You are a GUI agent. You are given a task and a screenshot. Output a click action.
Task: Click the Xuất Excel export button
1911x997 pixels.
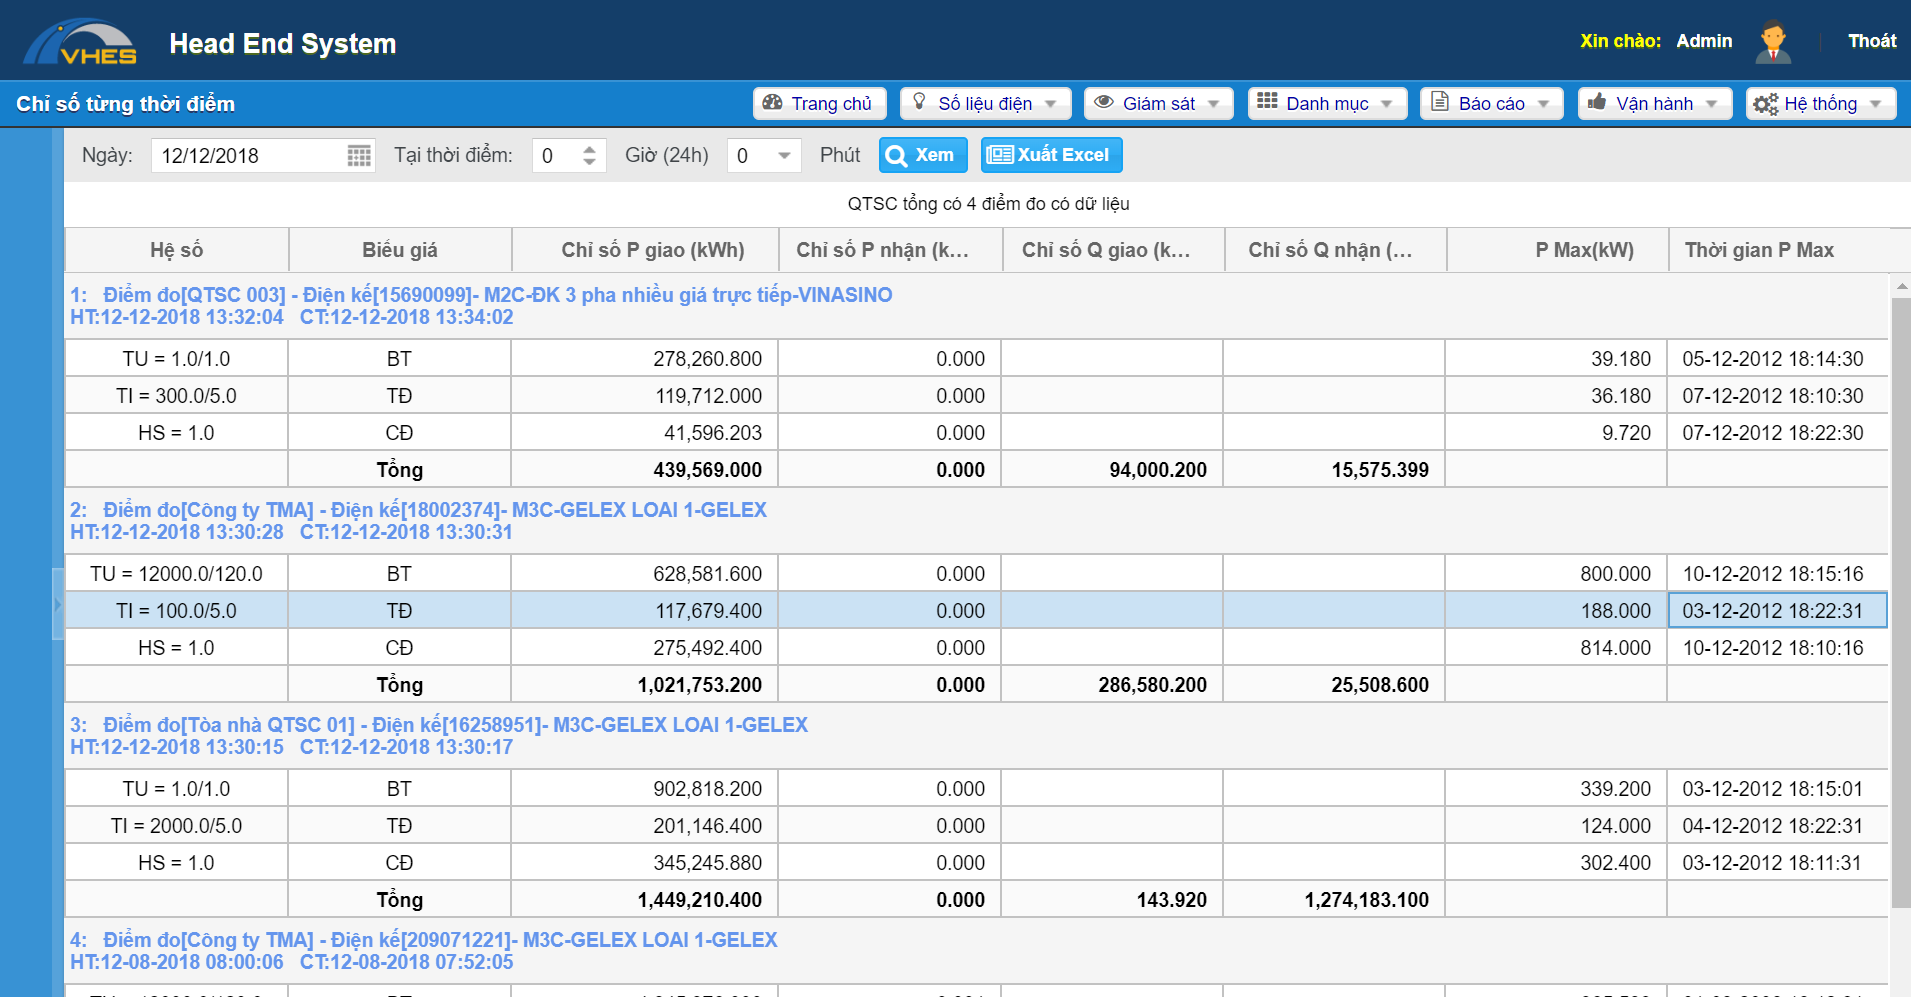pos(1052,155)
